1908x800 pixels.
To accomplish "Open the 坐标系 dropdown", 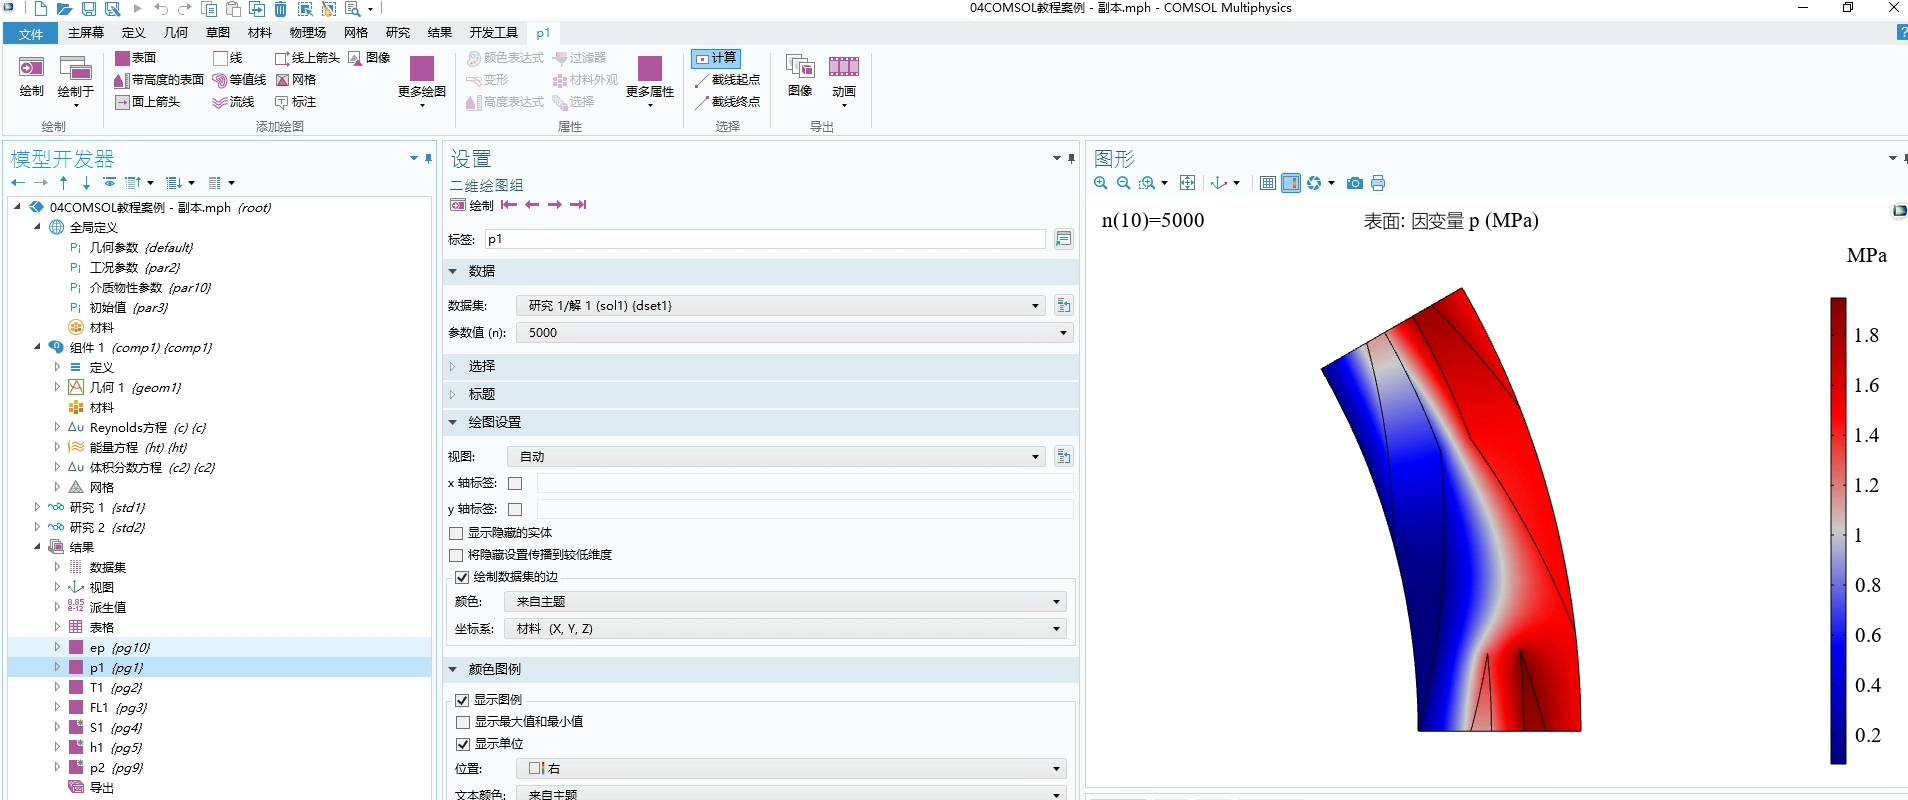I will click(786, 629).
